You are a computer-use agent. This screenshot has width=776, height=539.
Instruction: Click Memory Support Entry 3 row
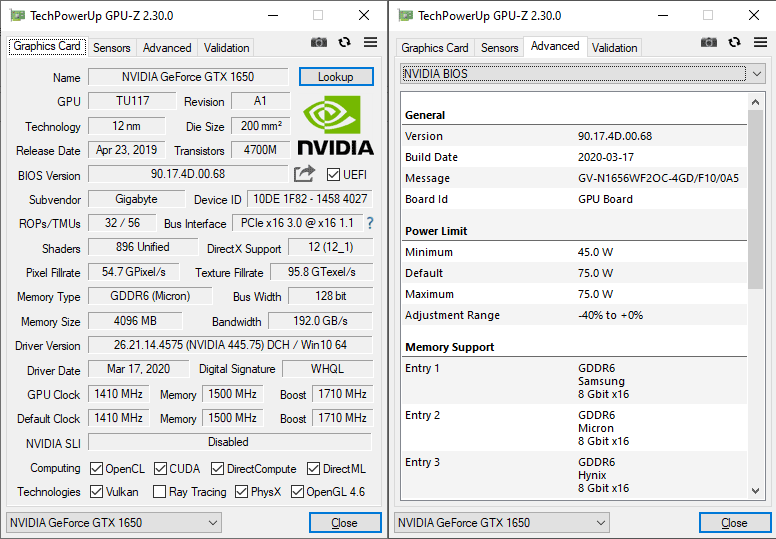pos(574,475)
